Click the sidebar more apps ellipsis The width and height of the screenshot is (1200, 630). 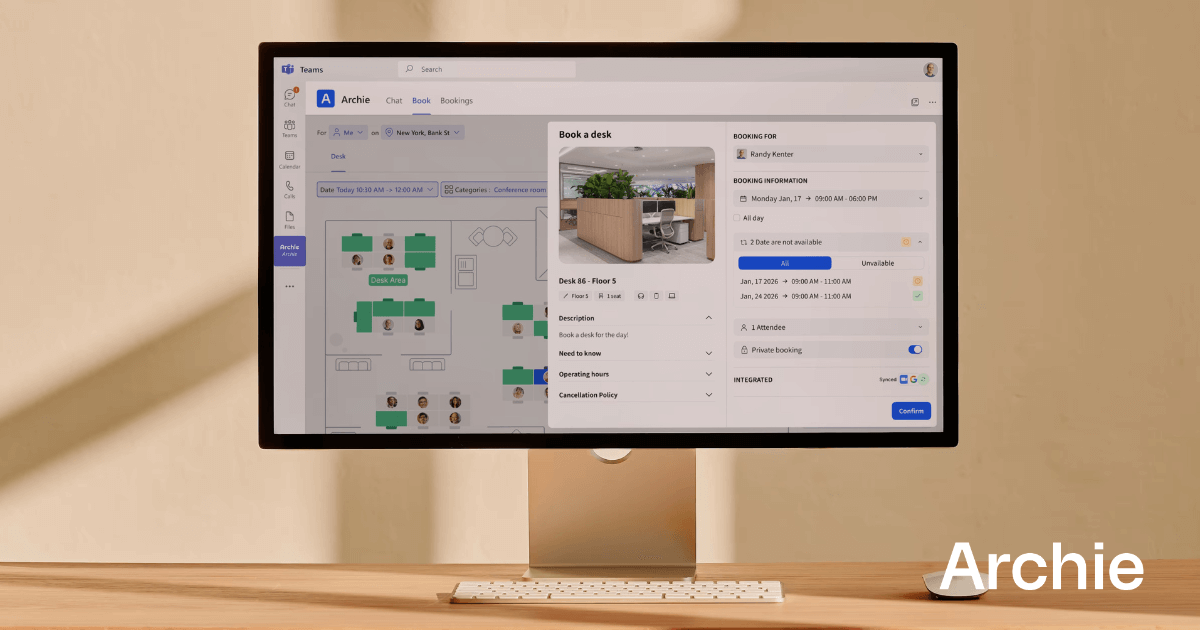click(290, 286)
